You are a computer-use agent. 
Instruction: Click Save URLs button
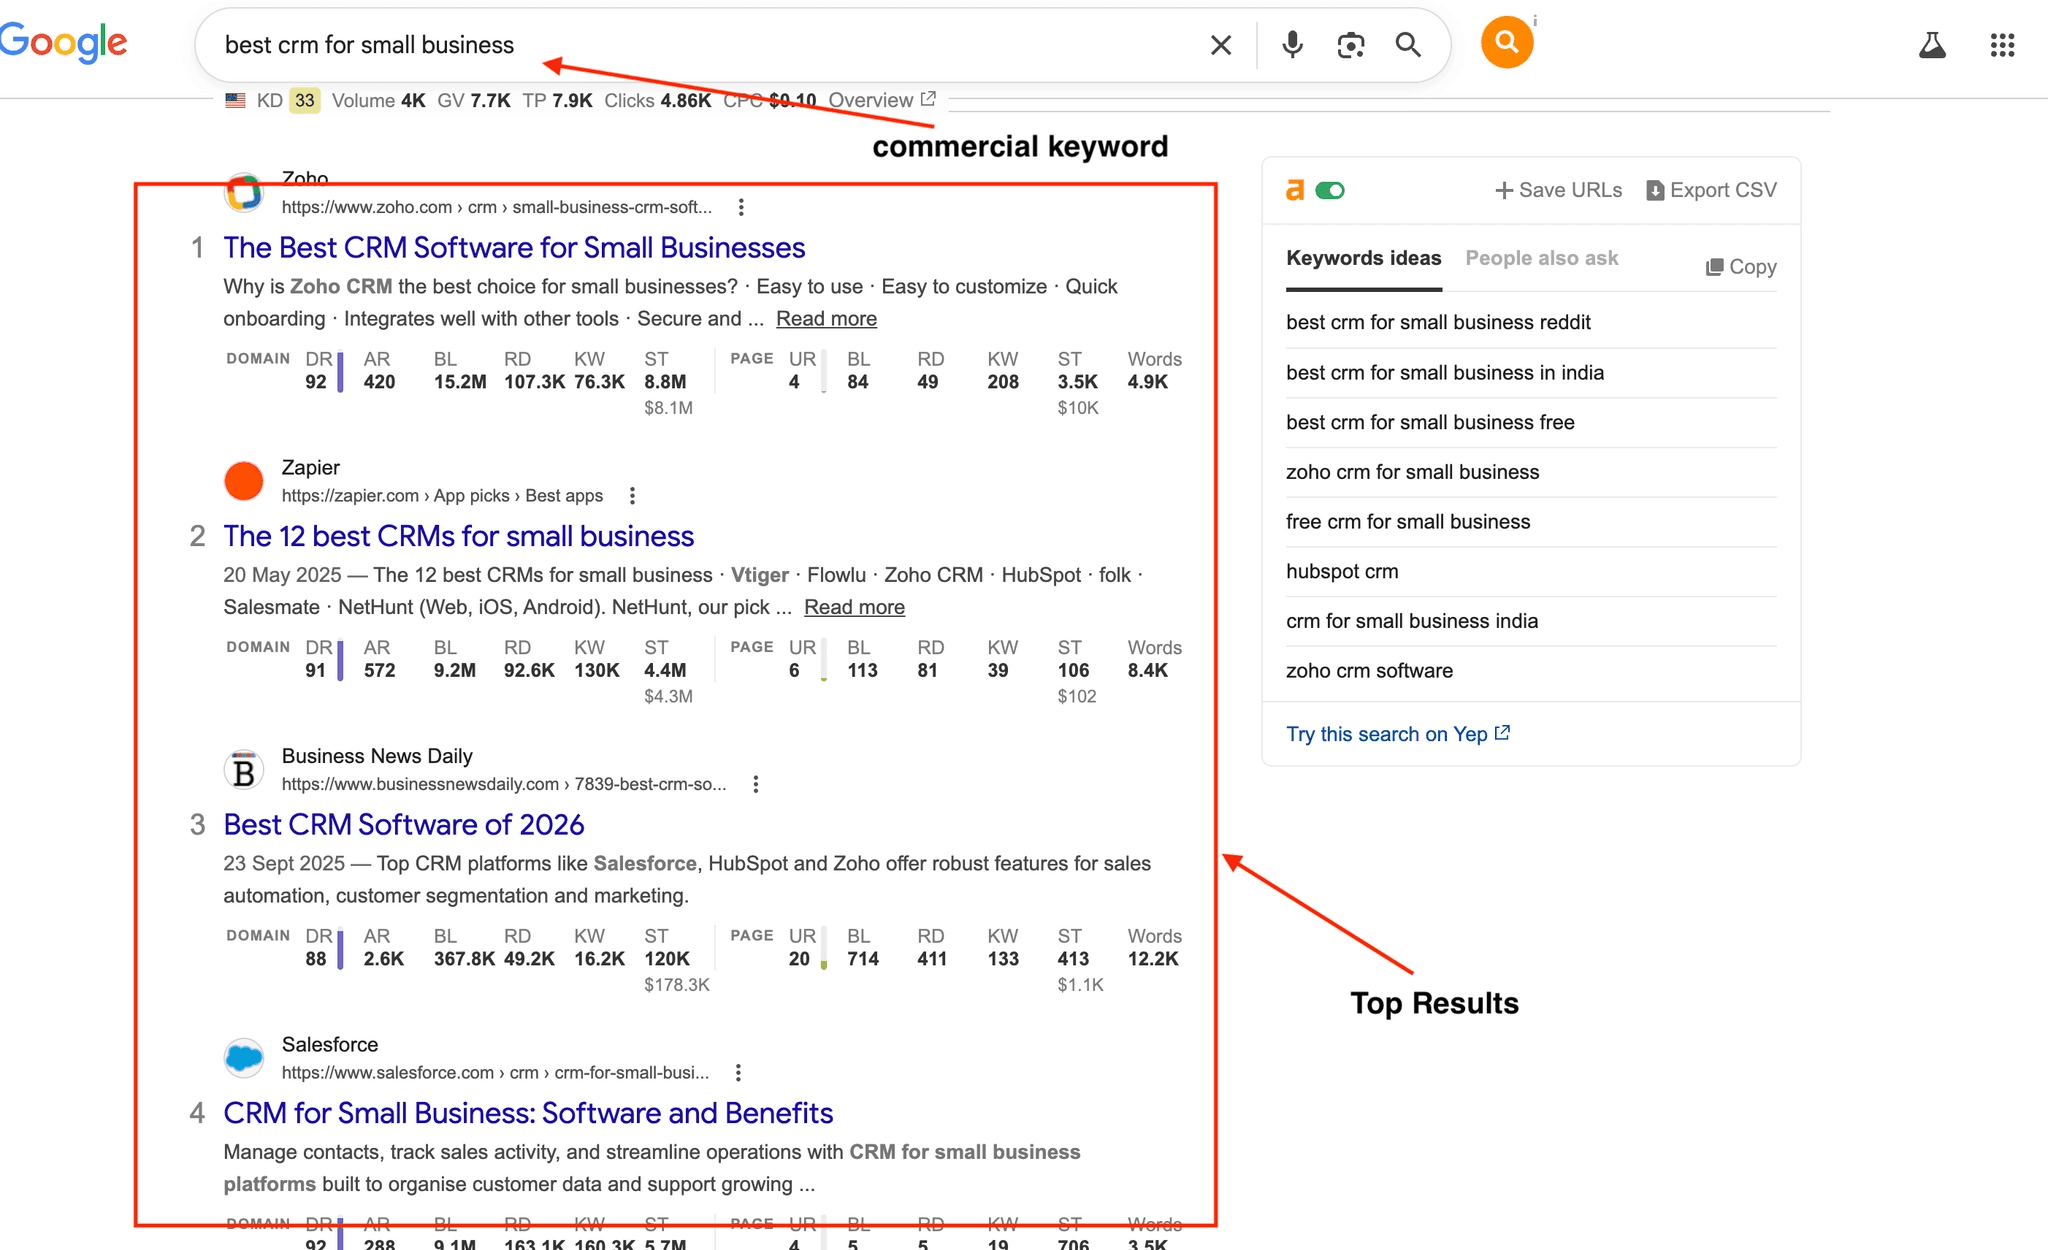[x=1558, y=190]
